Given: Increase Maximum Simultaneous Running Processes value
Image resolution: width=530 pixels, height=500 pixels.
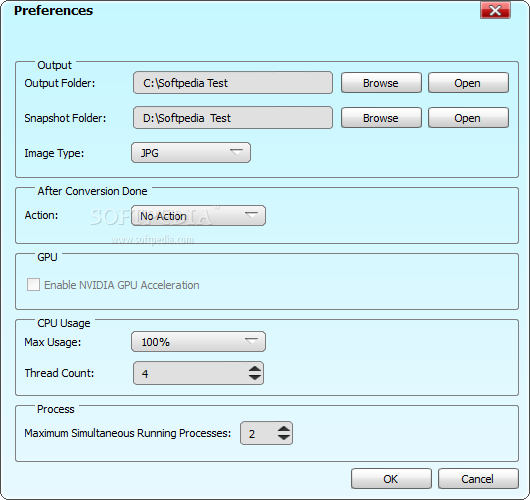Looking at the screenshot, I should click(284, 429).
